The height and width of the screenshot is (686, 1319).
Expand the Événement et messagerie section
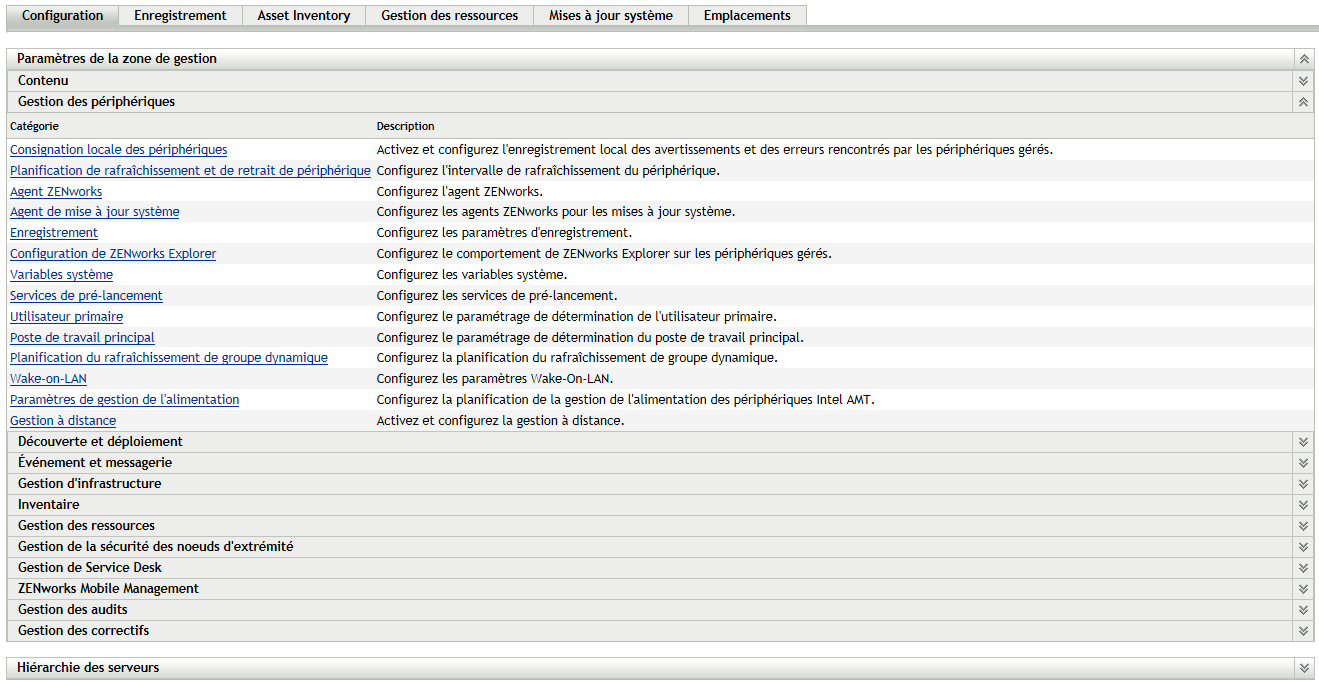(1304, 463)
